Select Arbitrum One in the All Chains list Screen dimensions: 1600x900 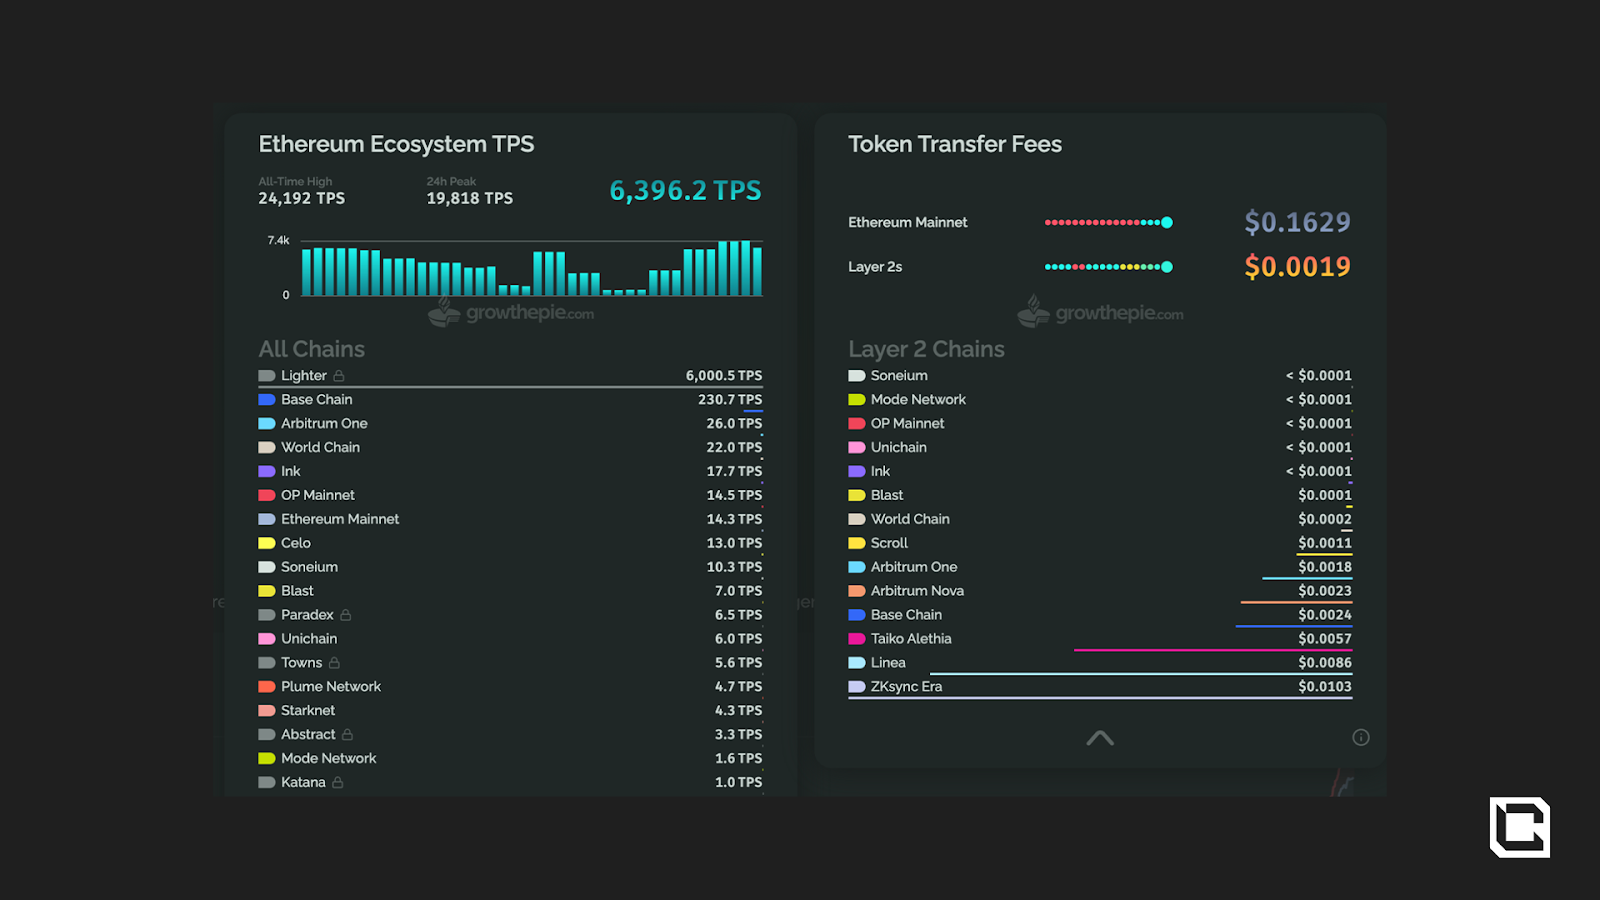pos(511,424)
